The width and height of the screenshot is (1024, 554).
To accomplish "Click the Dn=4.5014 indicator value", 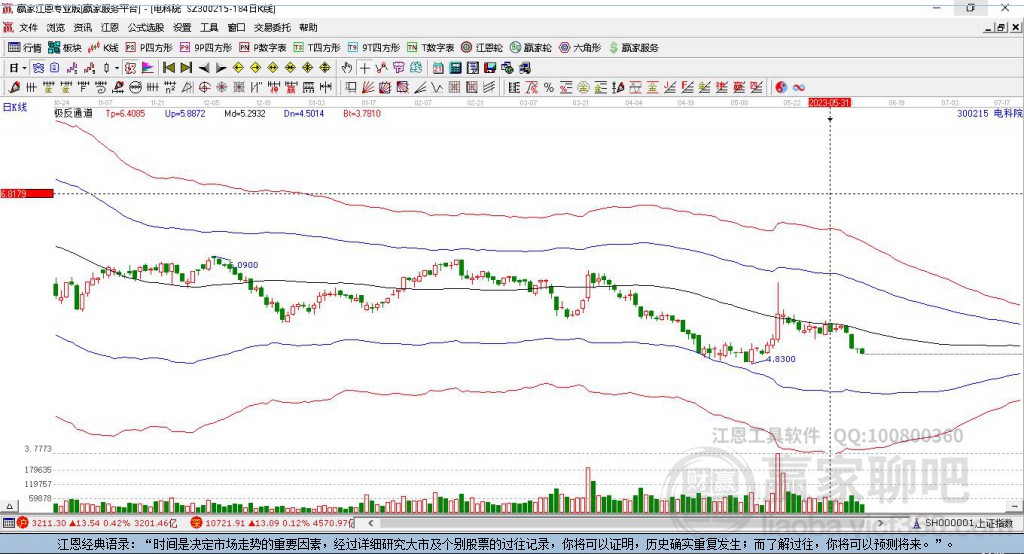I will [x=304, y=113].
